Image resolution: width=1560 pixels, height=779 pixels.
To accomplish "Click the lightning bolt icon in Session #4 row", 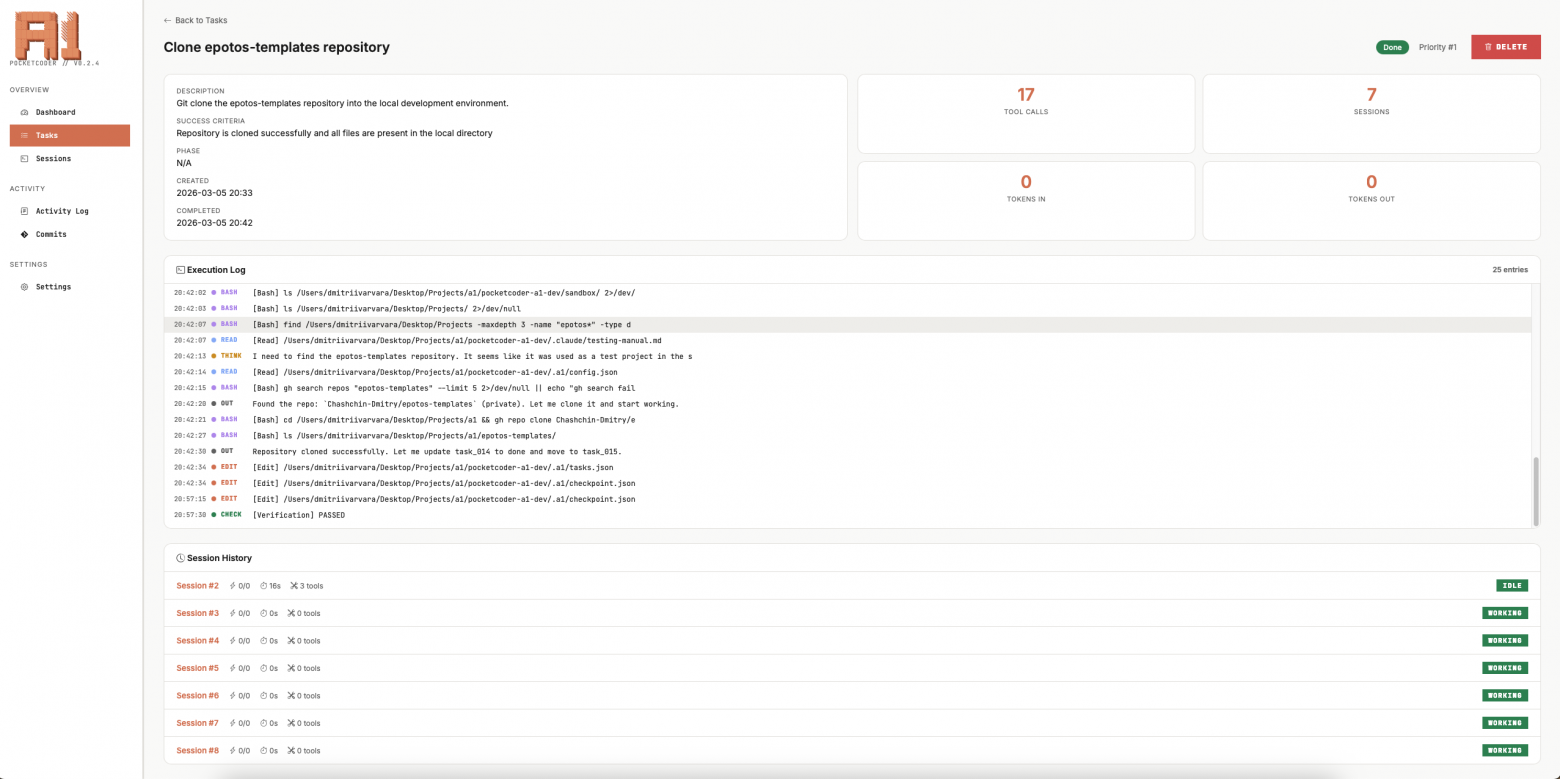I will (x=233, y=641).
